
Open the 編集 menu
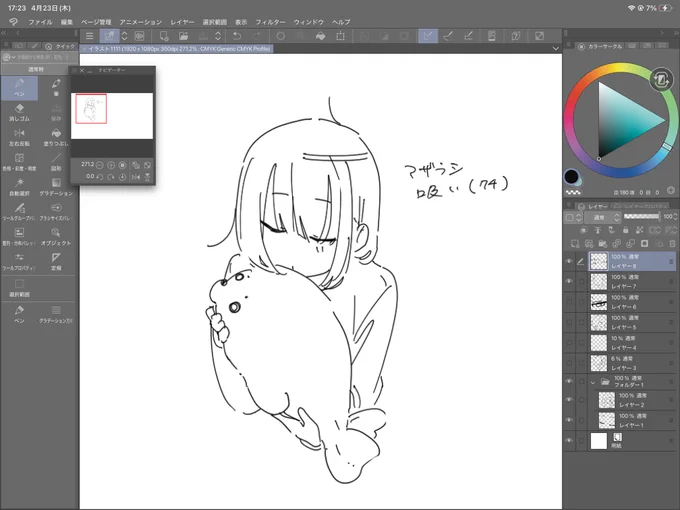tap(66, 22)
